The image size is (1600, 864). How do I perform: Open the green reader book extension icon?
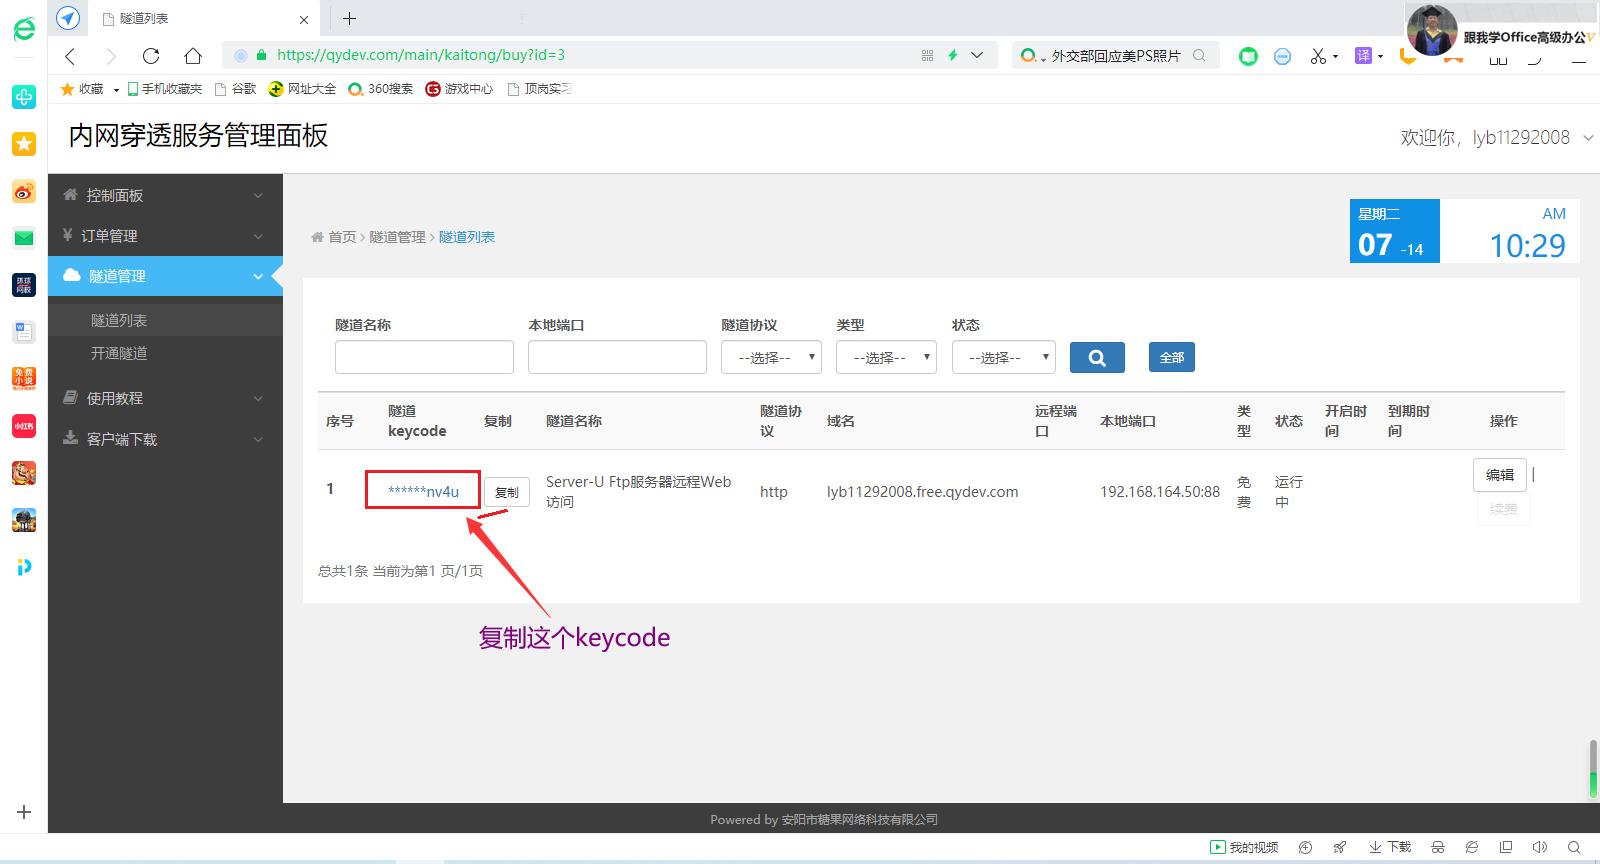tap(1248, 56)
